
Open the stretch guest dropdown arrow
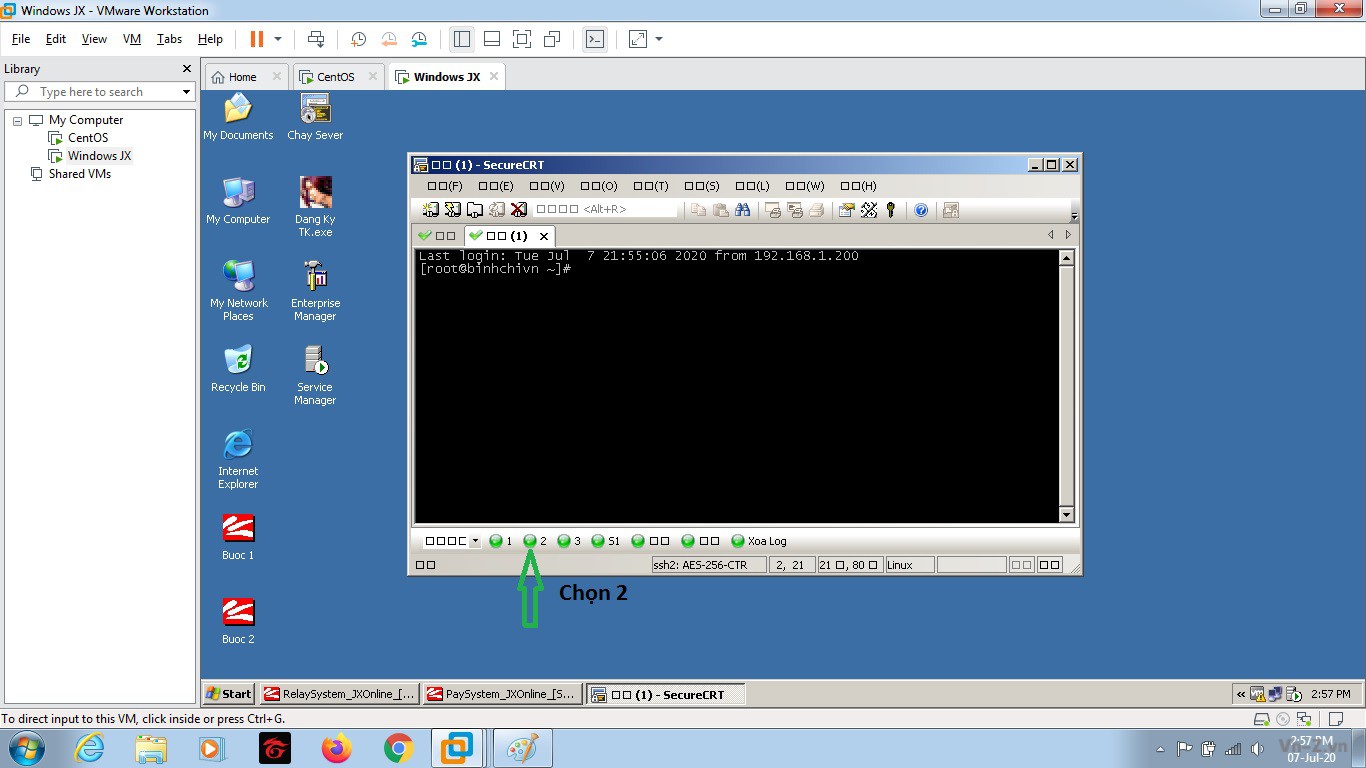click(659, 39)
